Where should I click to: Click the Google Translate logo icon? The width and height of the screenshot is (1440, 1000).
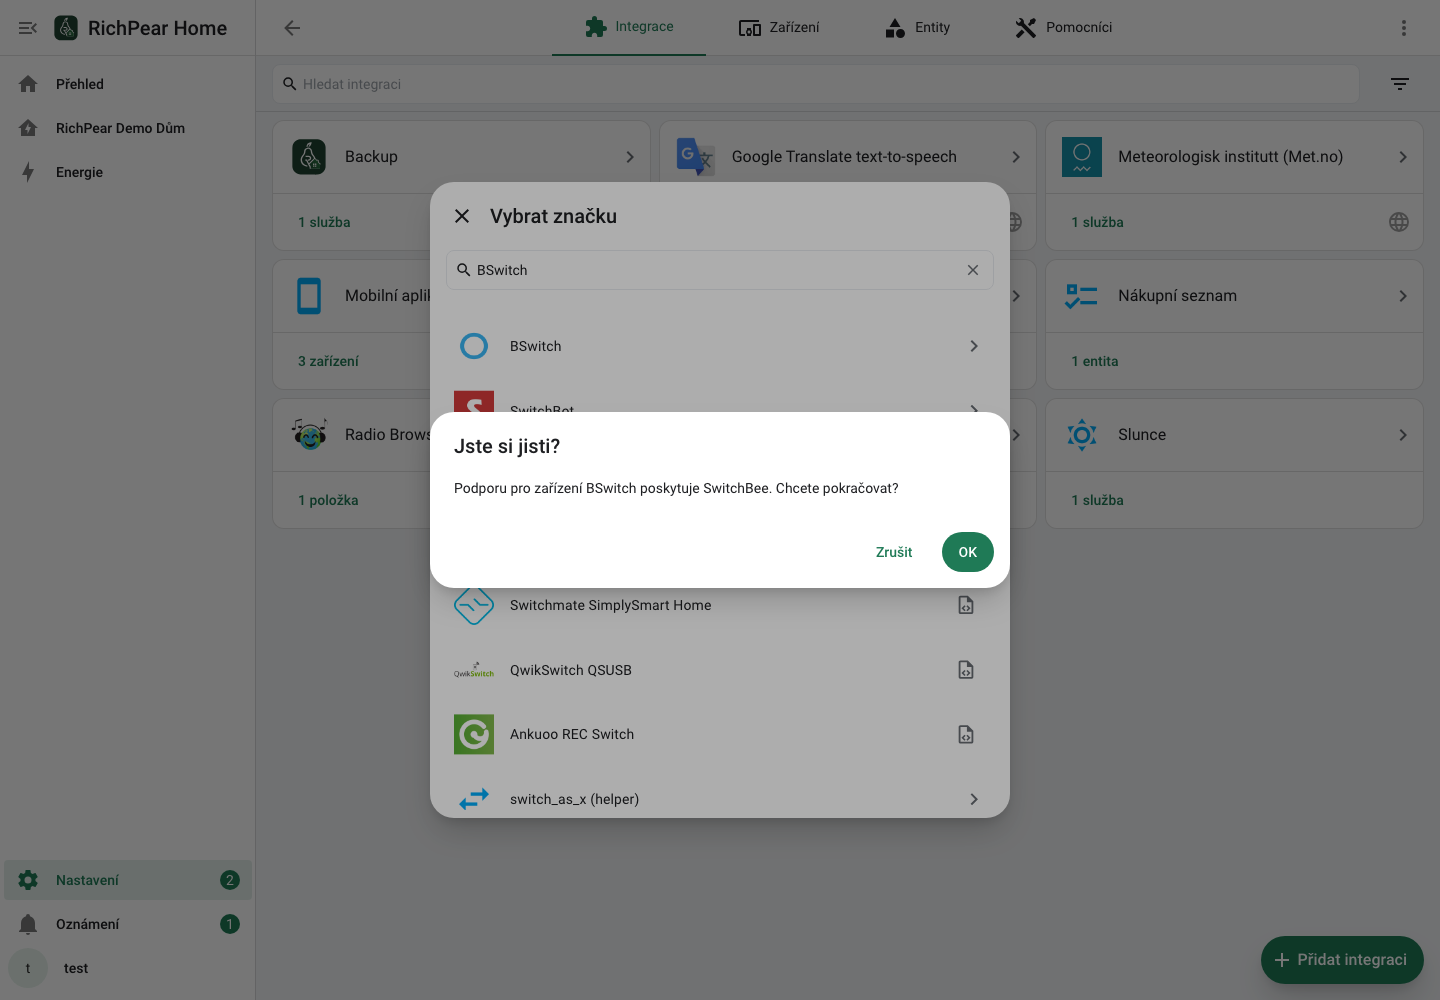pos(695,157)
